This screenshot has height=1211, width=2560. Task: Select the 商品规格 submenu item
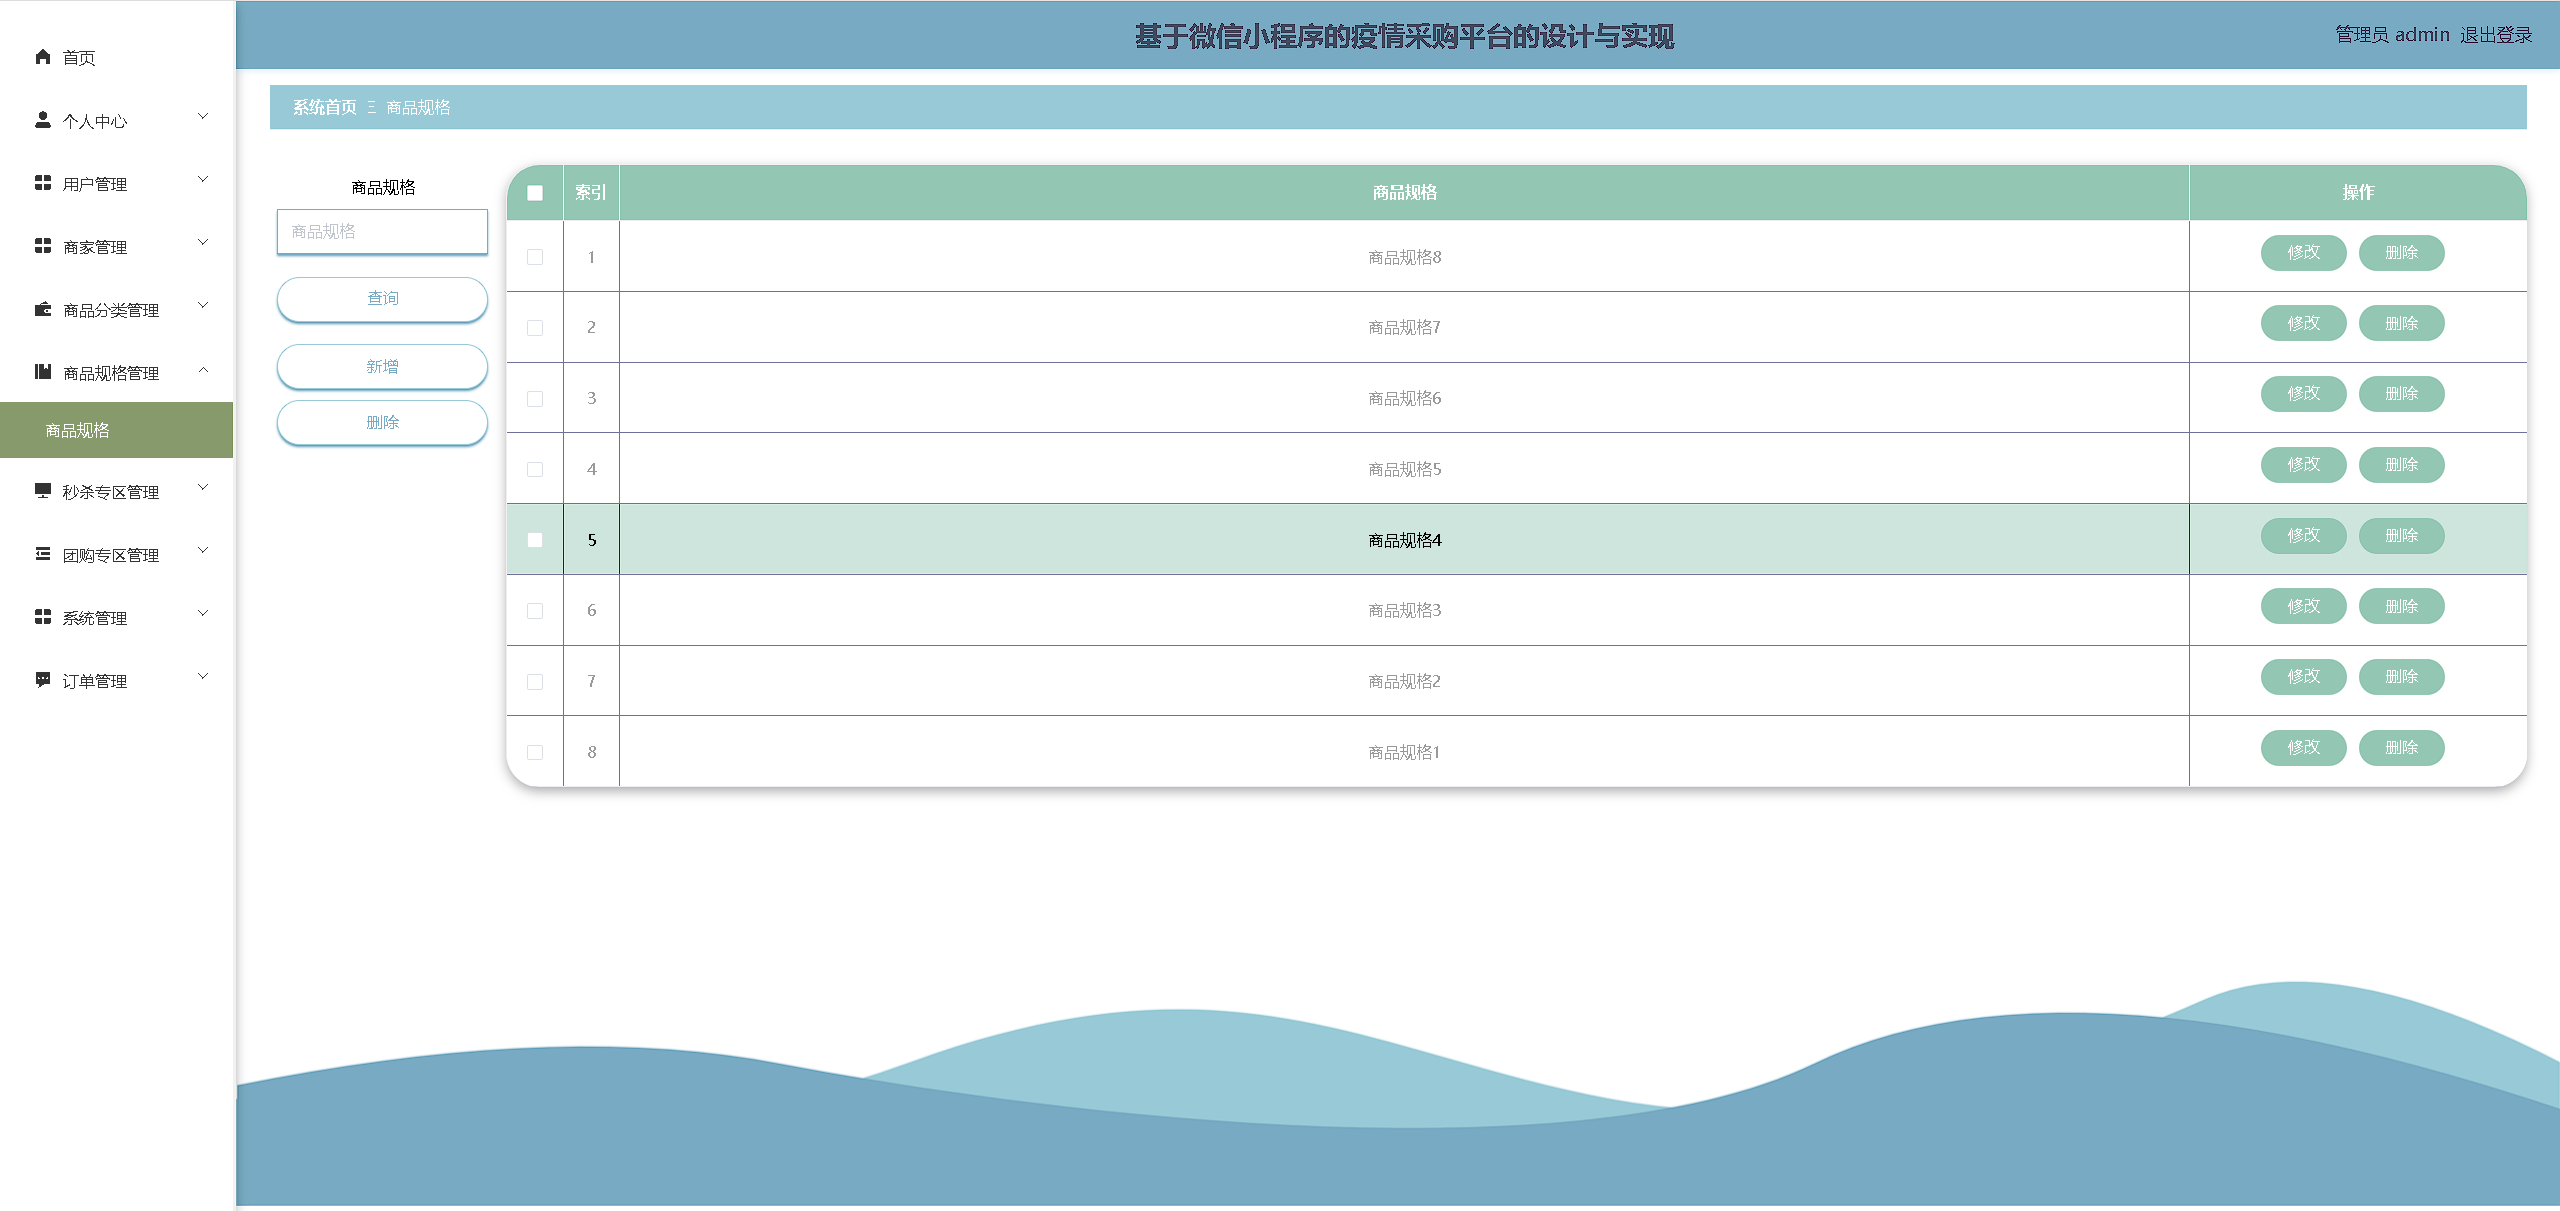pos(116,430)
